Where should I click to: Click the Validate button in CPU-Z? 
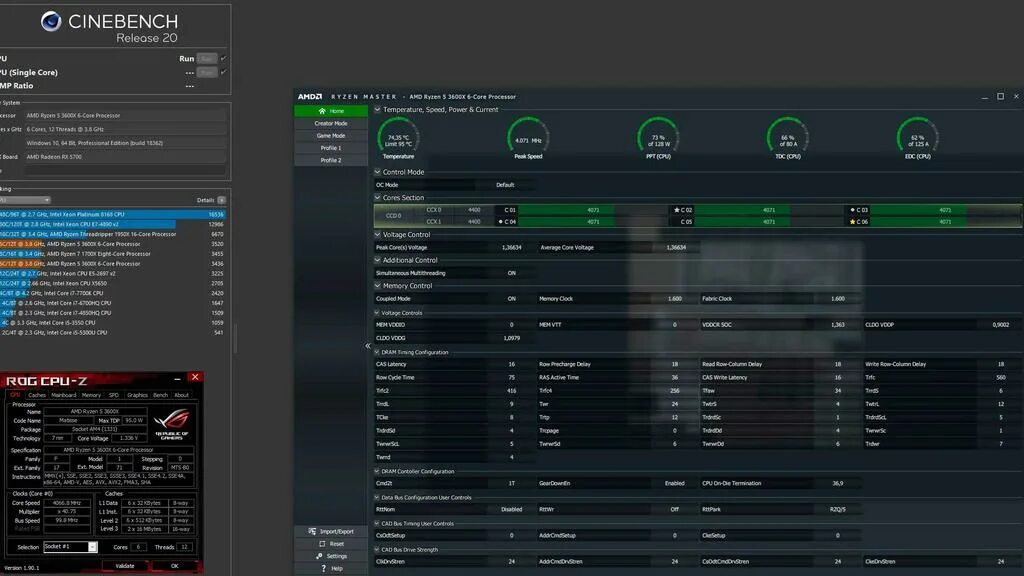click(x=125, y=566)
